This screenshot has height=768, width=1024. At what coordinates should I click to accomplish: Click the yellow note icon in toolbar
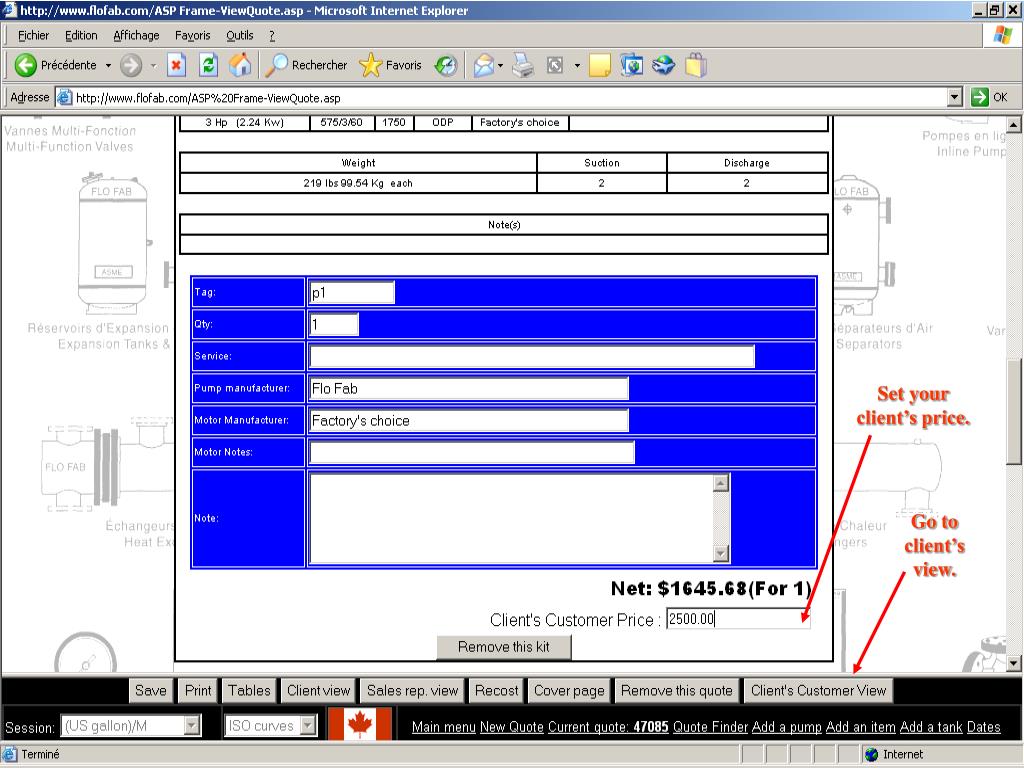(x=600, y=65)
